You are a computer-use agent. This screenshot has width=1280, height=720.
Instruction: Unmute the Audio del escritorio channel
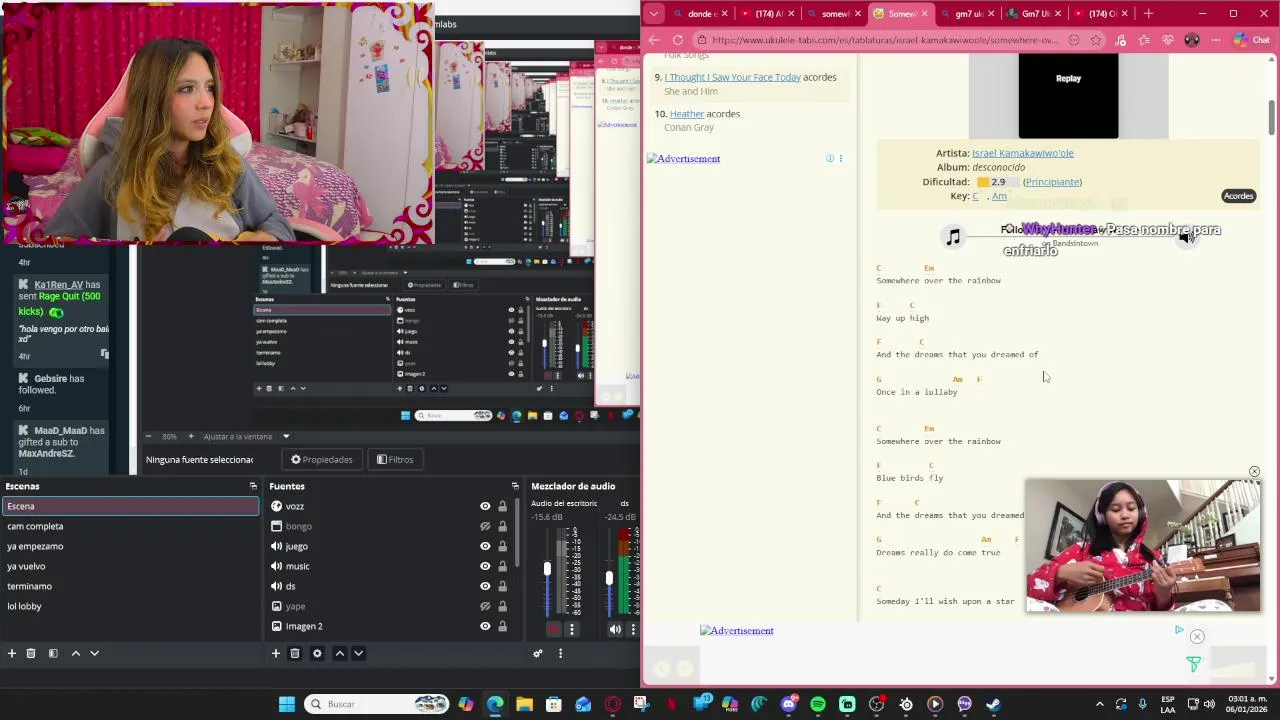point(554,629)
